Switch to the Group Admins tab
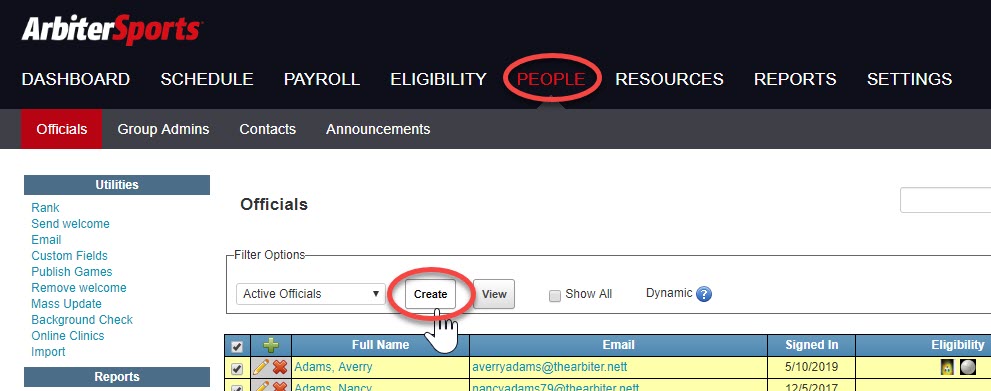 (x=163, y=129)
